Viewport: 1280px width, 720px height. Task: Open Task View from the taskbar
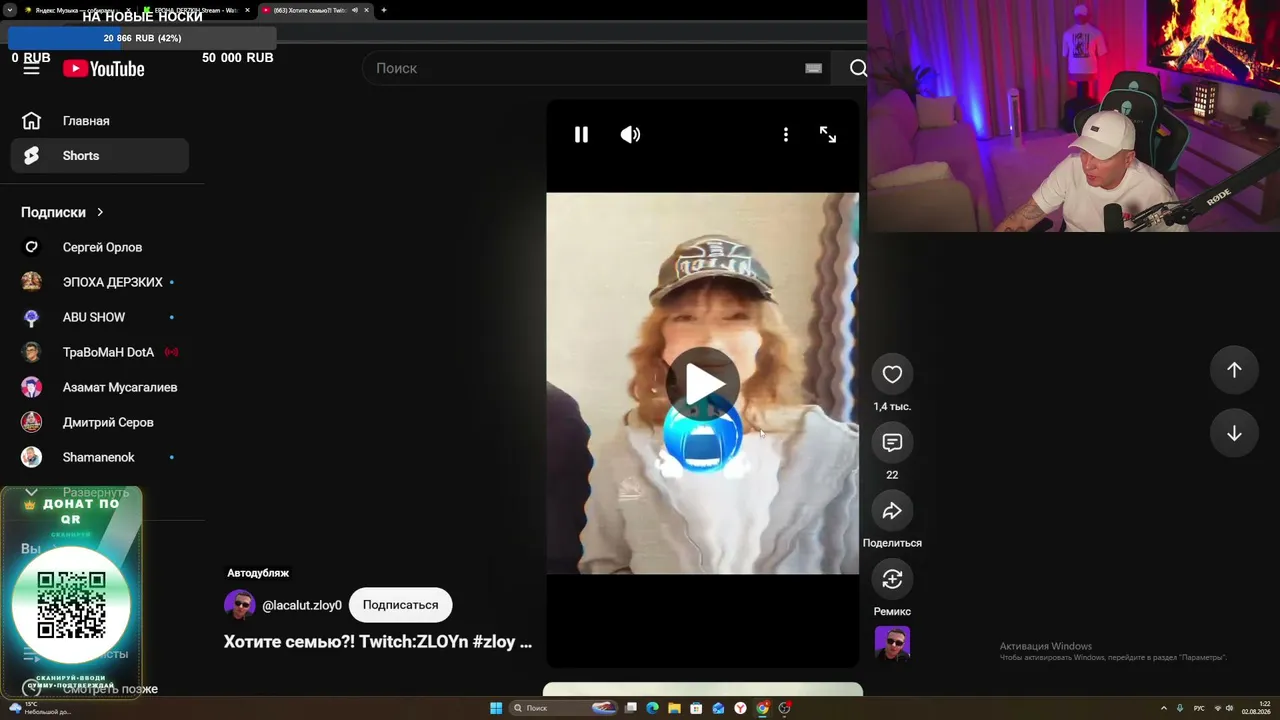point(631,708)
